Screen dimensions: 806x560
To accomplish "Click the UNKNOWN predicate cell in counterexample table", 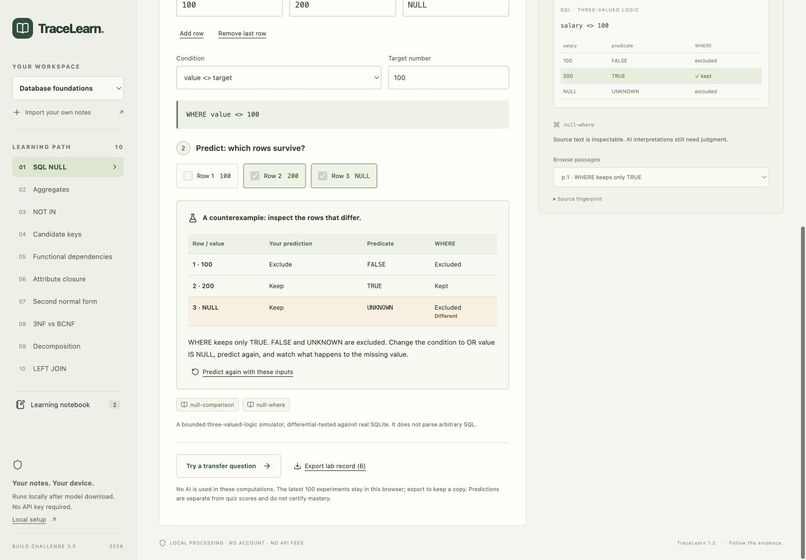I will [x=380, y=308].
